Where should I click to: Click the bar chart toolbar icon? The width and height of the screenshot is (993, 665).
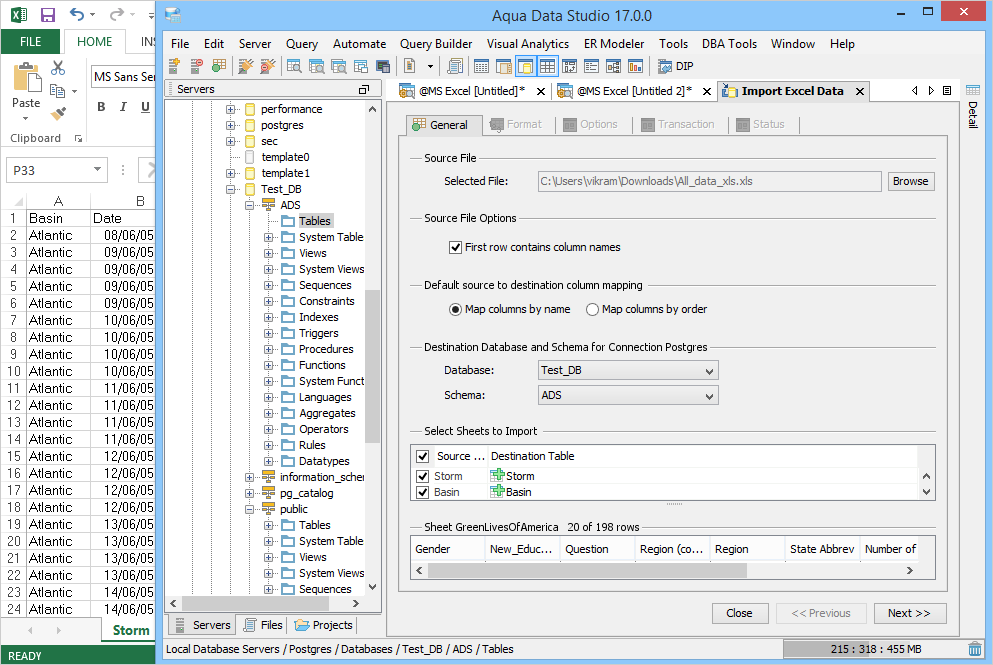point(635,66)
